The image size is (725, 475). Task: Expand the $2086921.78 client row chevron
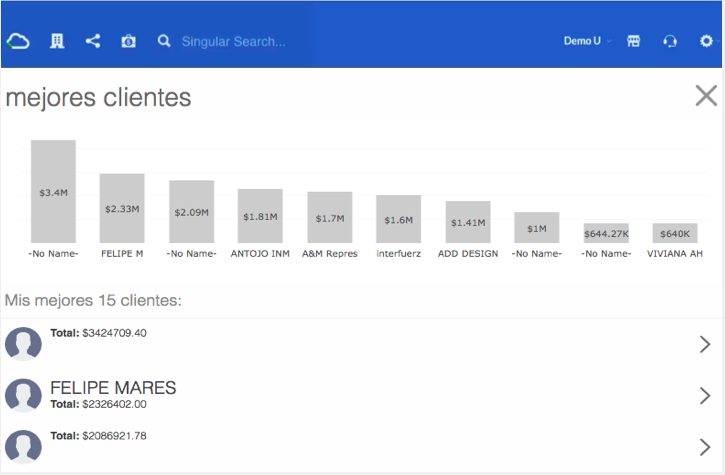click(705, 446)
